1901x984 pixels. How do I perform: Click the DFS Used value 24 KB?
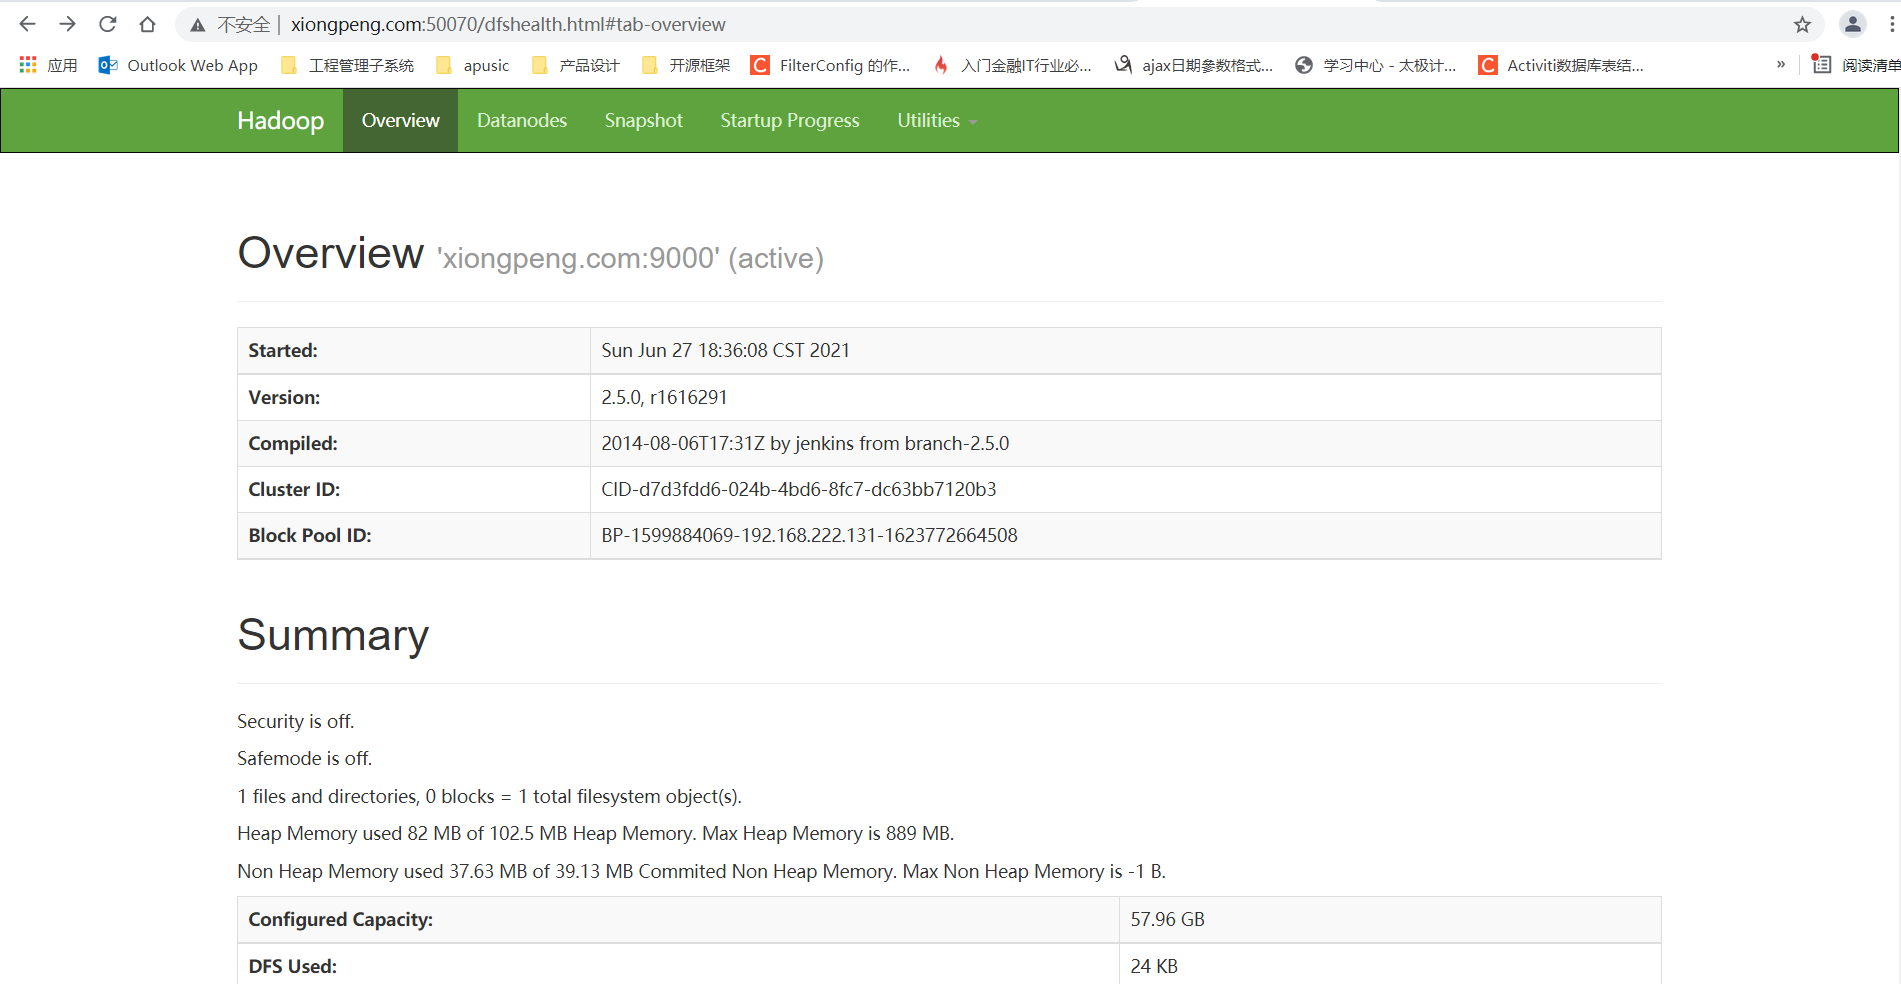coord(1154,966)
